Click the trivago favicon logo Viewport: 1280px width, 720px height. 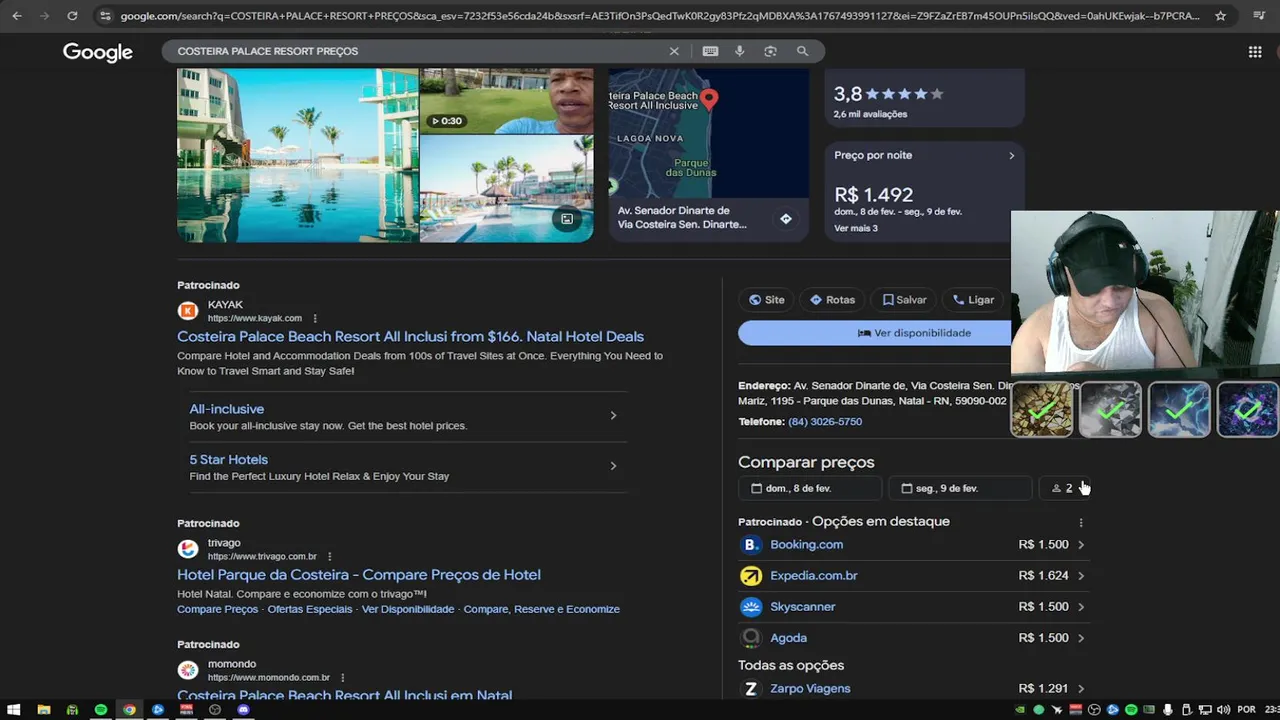point(188,549)
